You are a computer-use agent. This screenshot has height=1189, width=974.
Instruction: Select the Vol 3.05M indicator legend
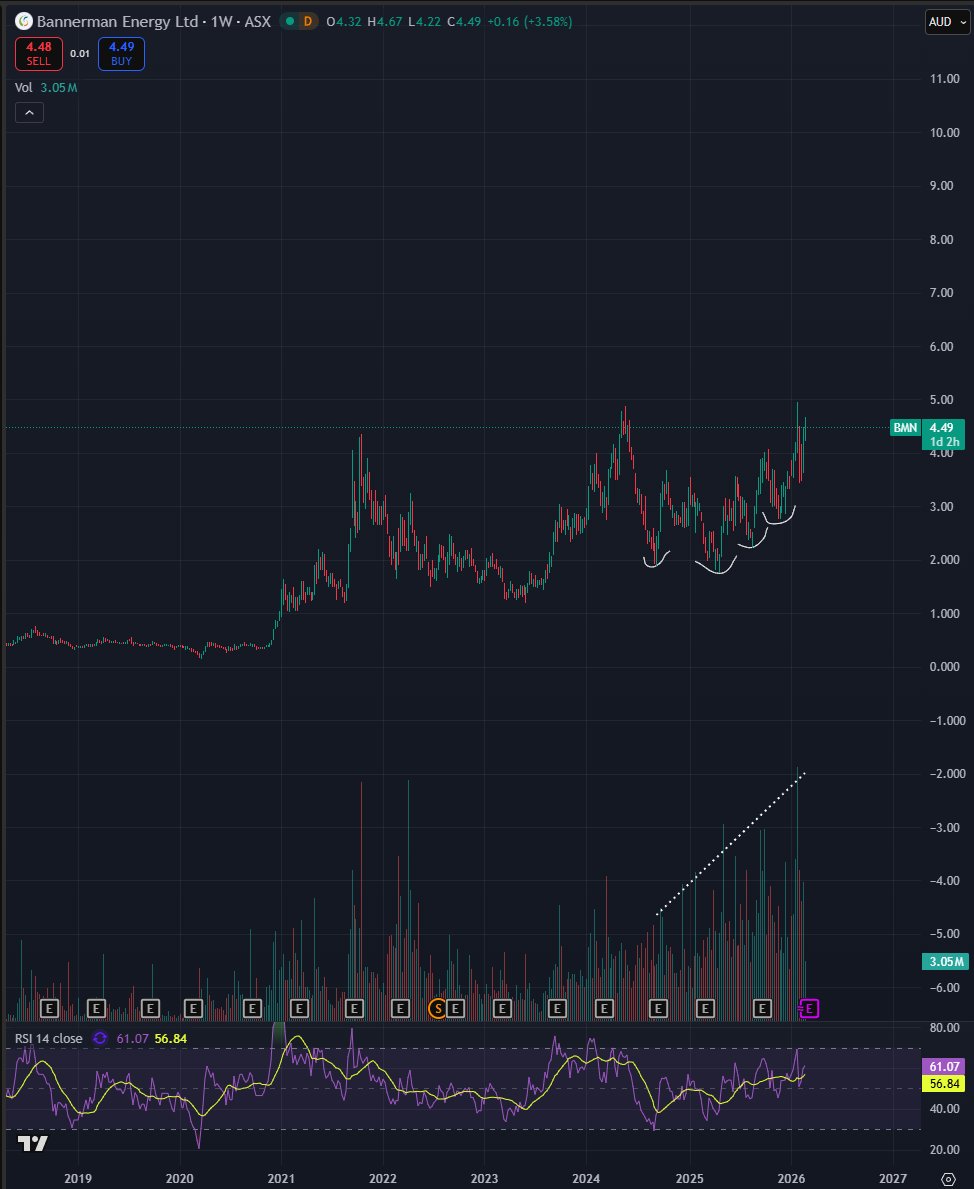pos(46,88)
